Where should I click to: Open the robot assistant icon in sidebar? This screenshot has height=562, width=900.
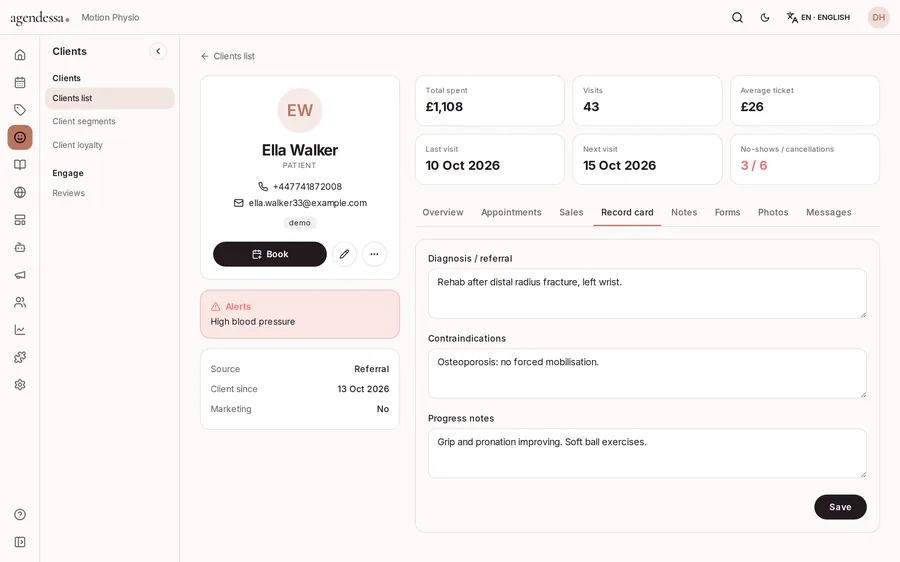(20, 247)
